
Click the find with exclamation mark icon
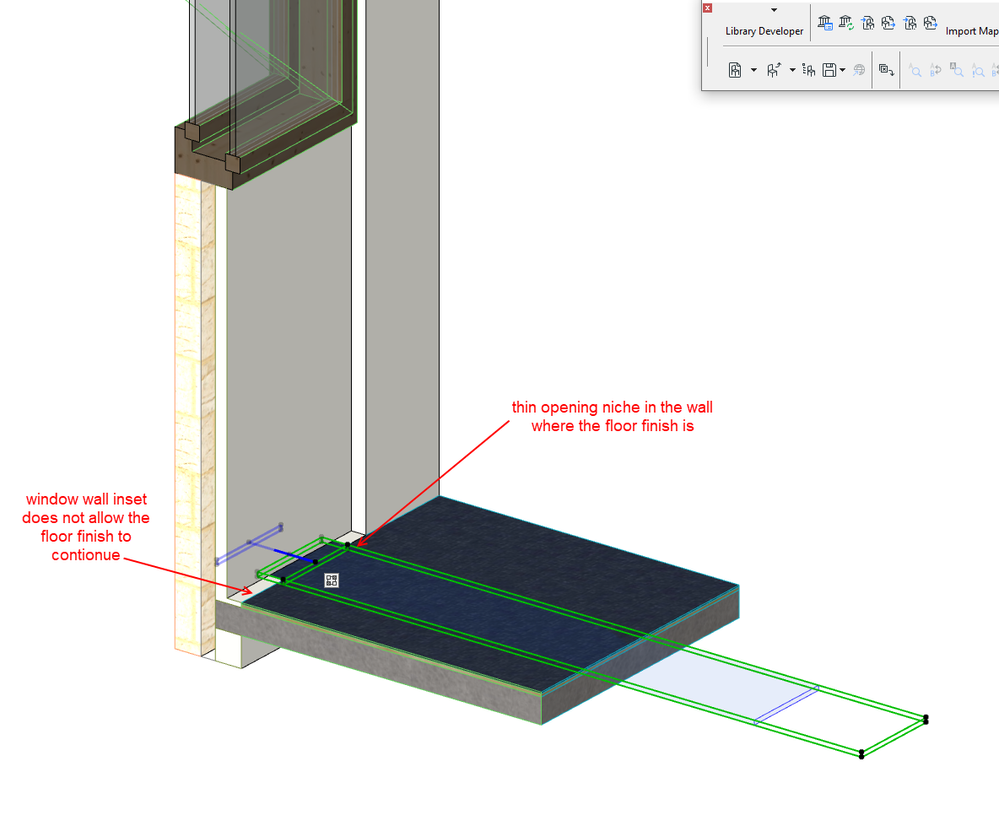pyautogui.click(x=978, y=70)
